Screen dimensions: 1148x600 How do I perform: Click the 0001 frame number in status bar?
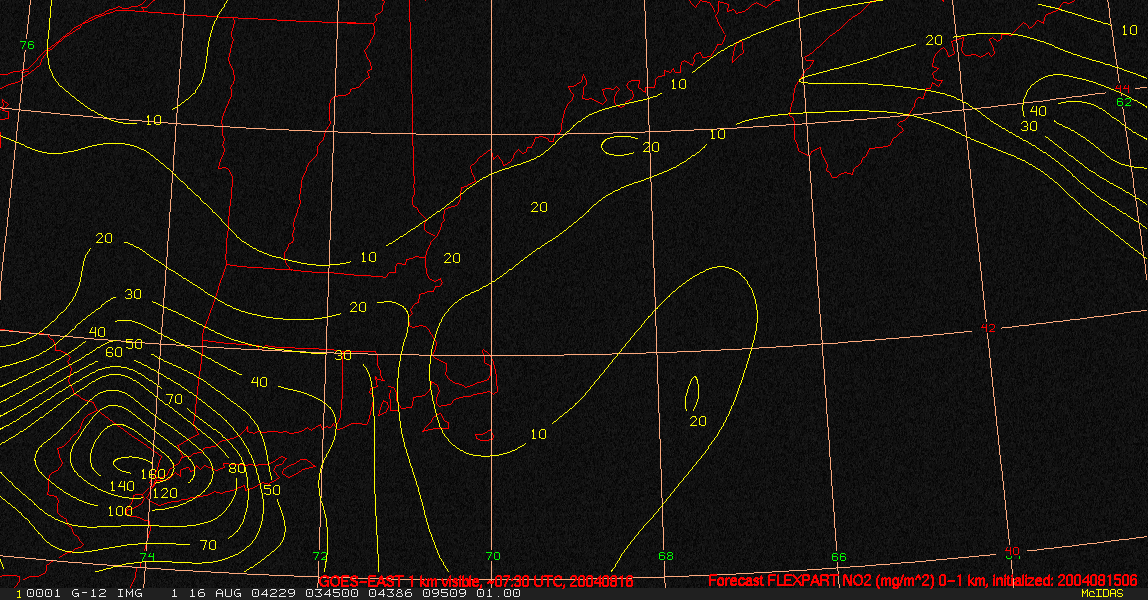(x=41, y=593)
